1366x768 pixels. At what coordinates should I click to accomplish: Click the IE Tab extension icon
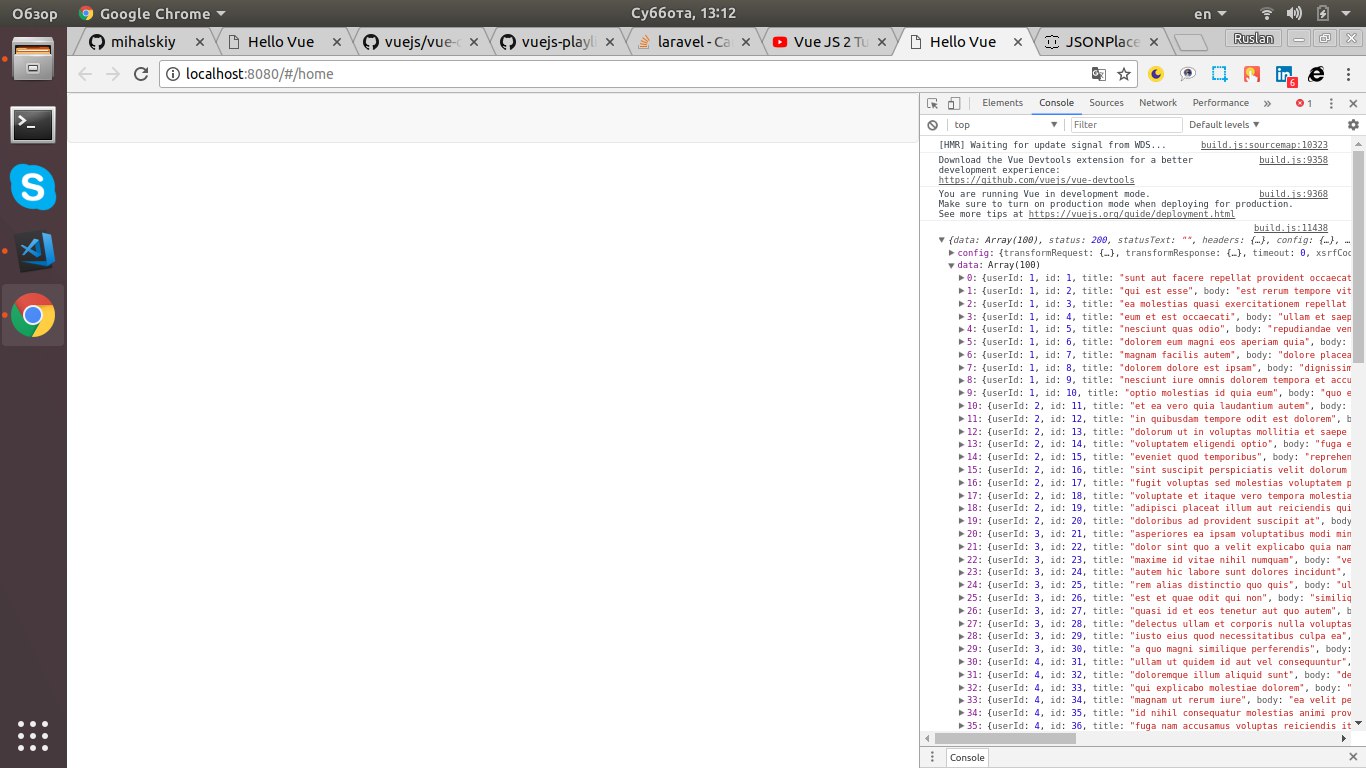coord(1316,74)
